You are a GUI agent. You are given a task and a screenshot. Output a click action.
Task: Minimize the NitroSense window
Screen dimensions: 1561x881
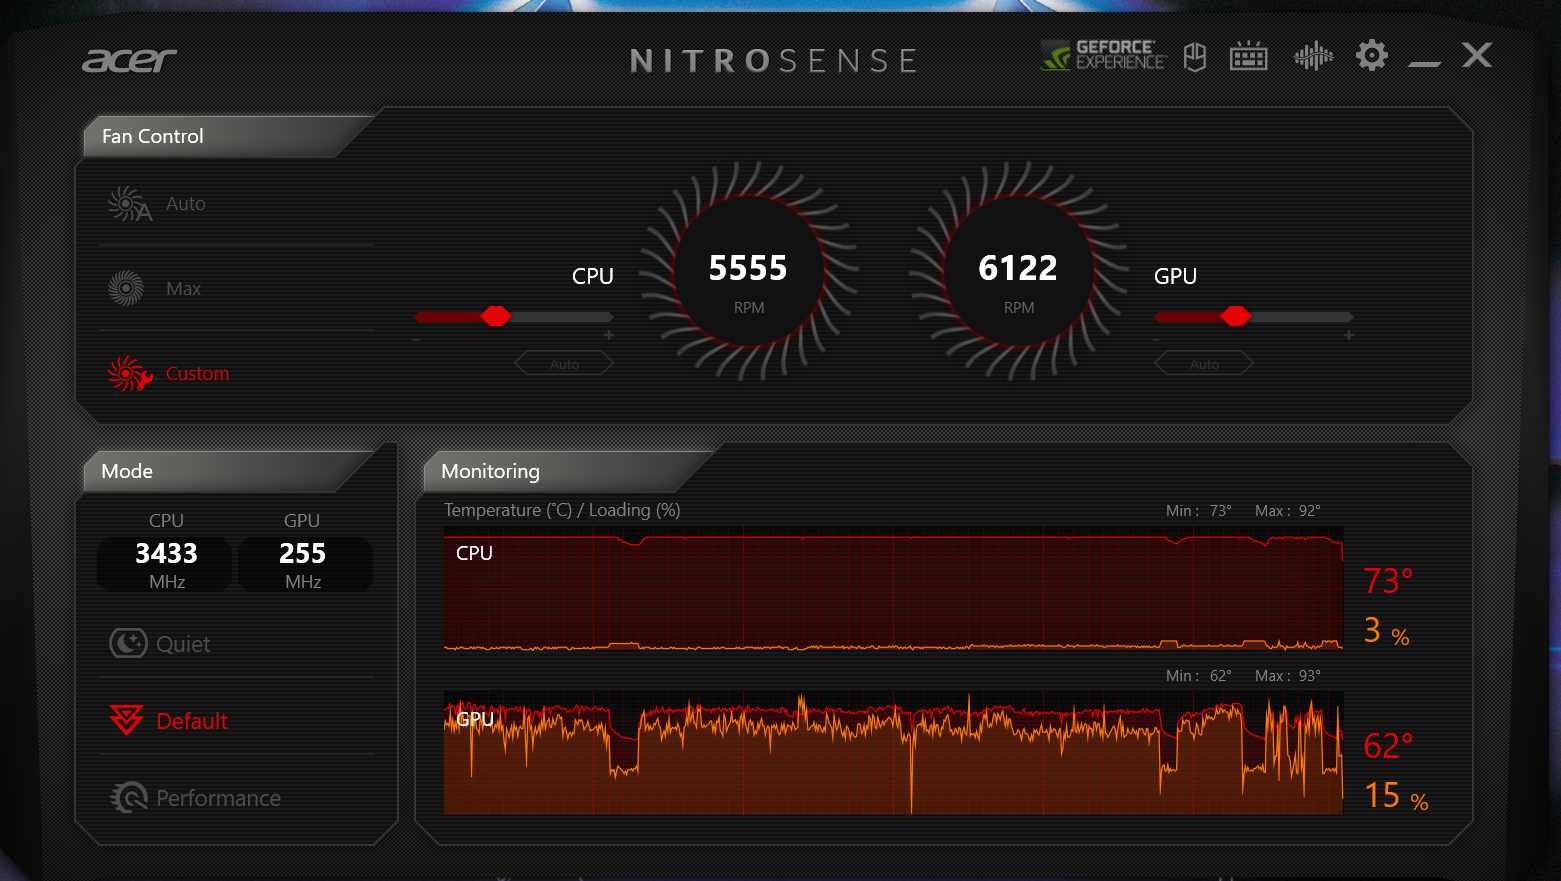[x=1425, y=65]
